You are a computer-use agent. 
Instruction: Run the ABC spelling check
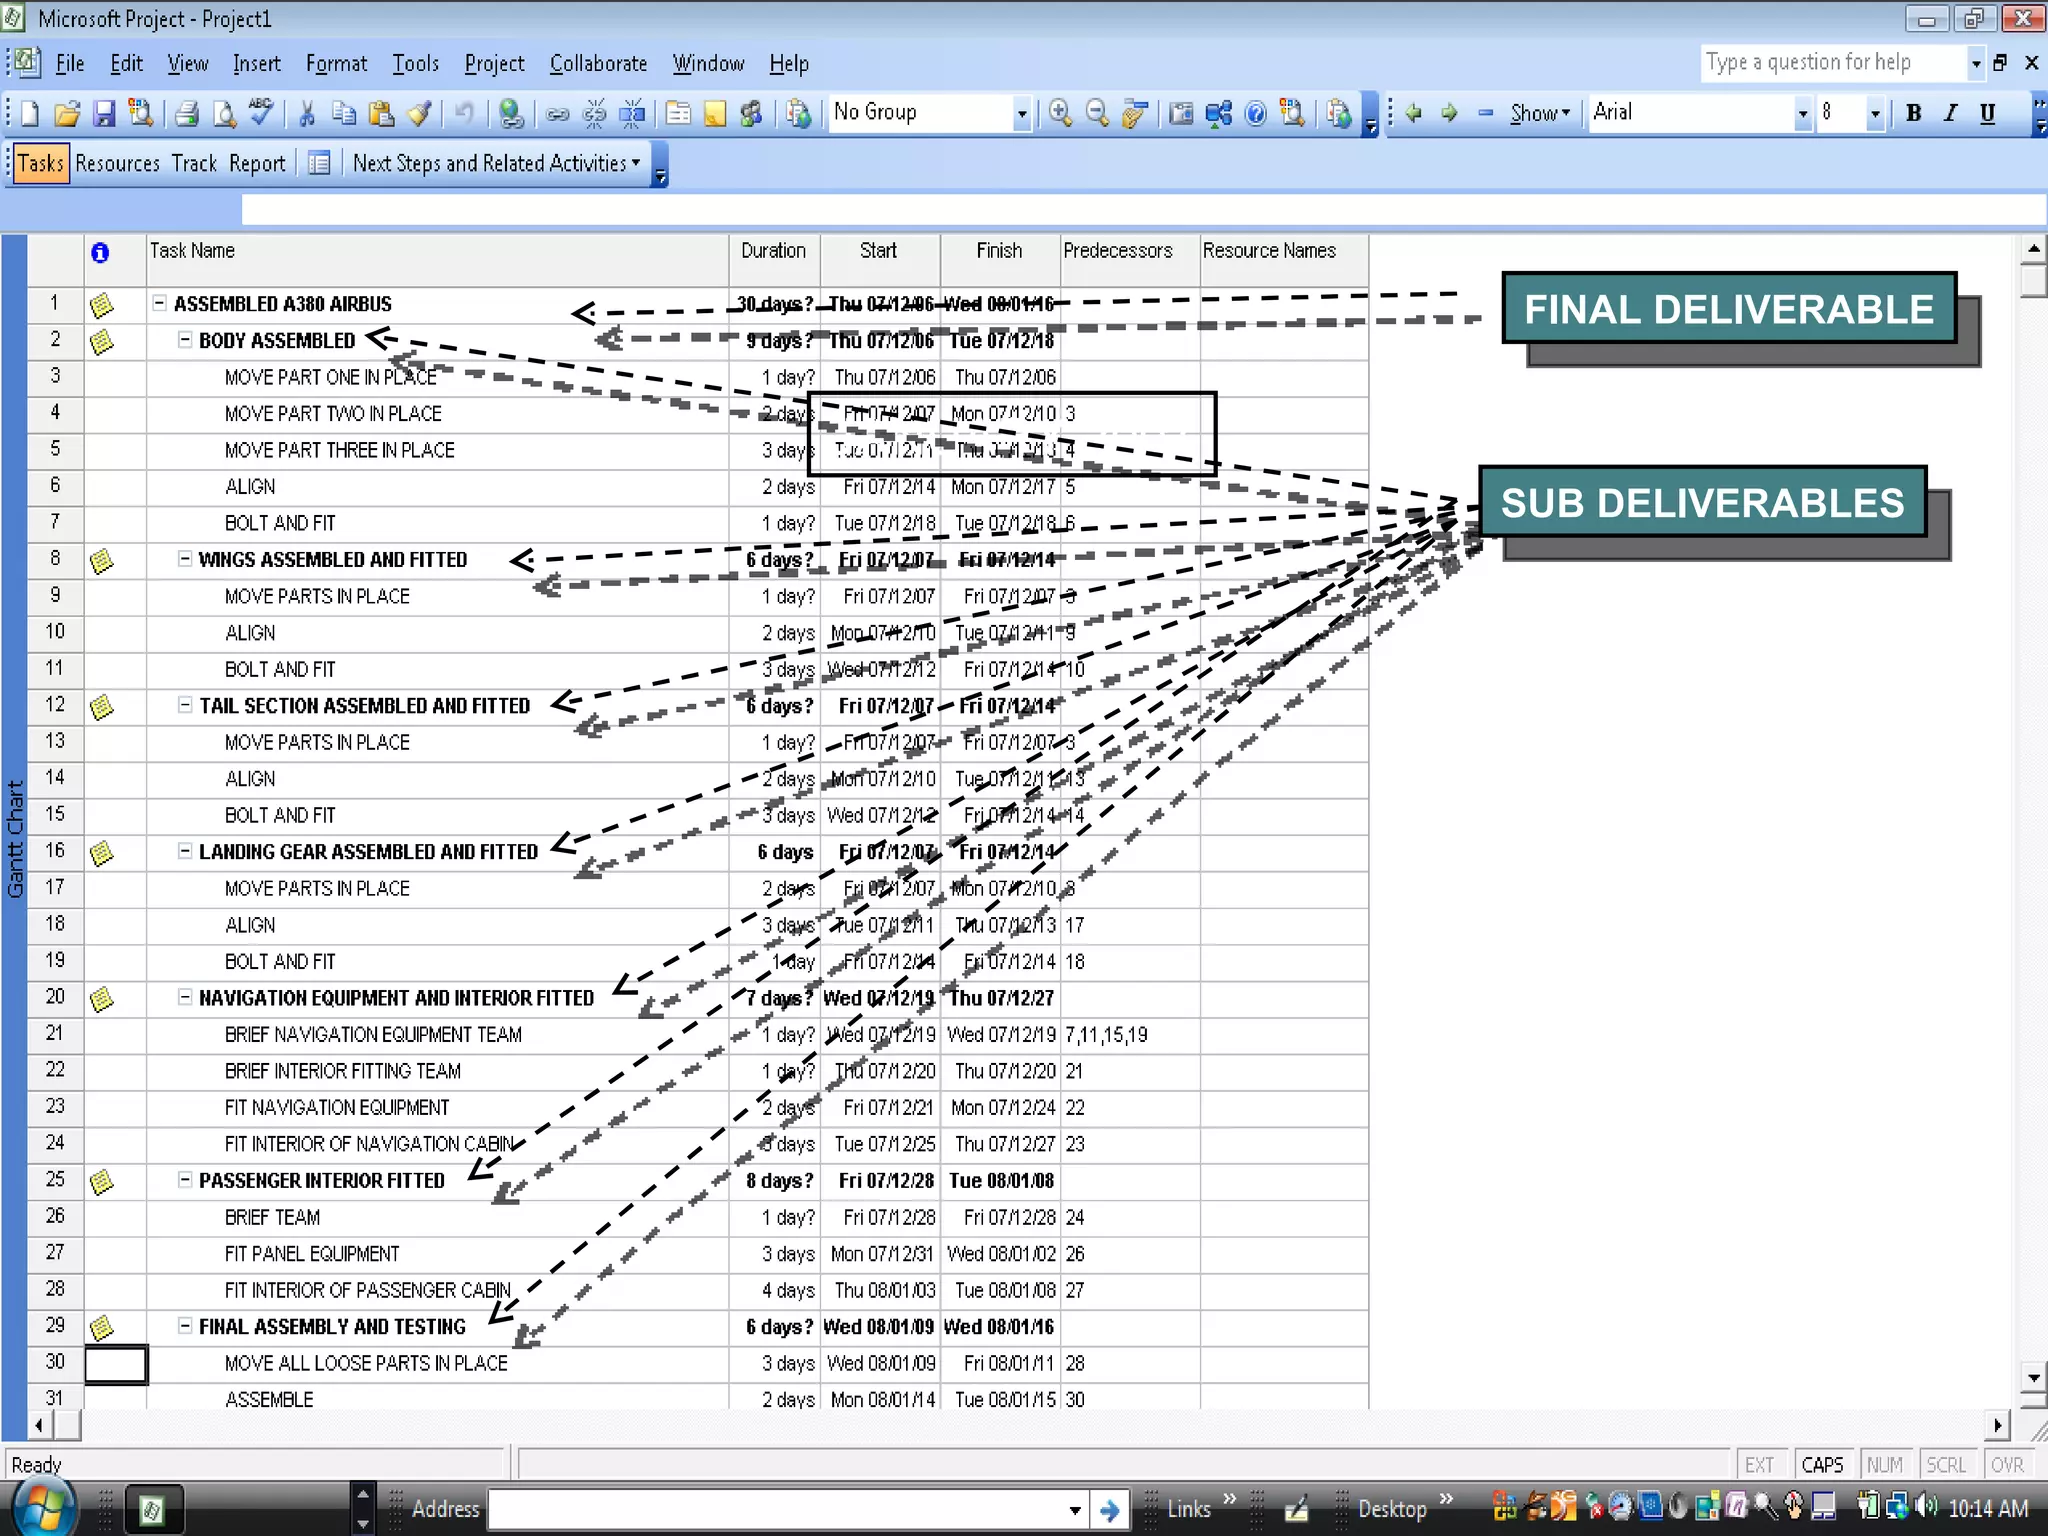[x=261, y=112]
